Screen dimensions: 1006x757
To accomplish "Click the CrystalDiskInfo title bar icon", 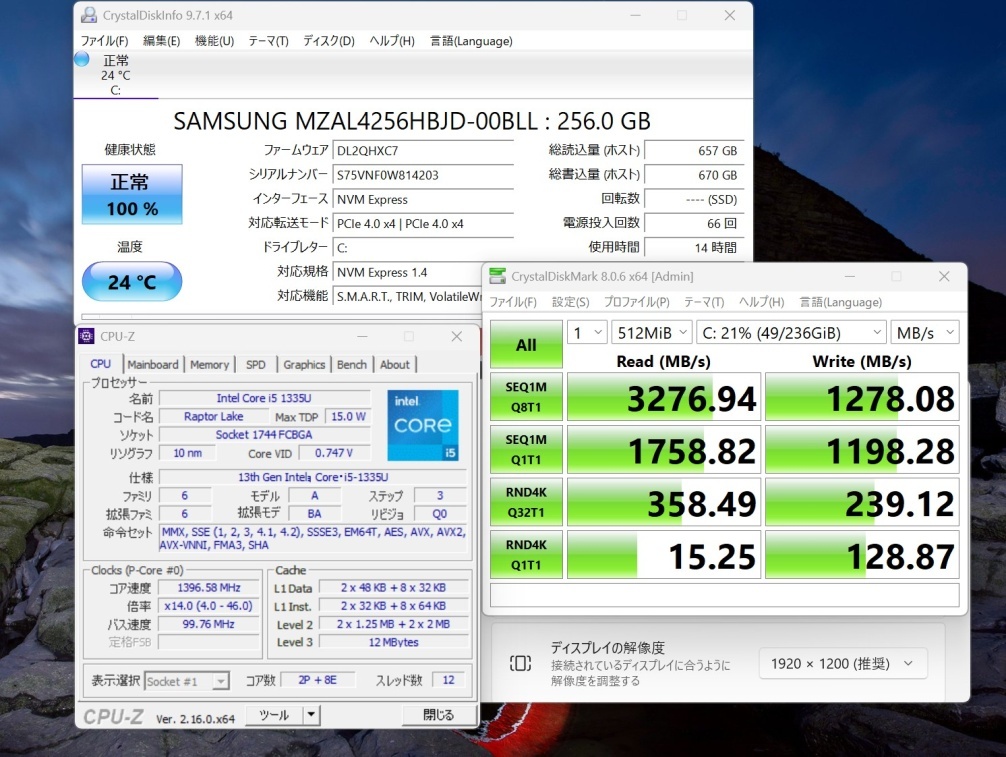I will click(89, 15).
